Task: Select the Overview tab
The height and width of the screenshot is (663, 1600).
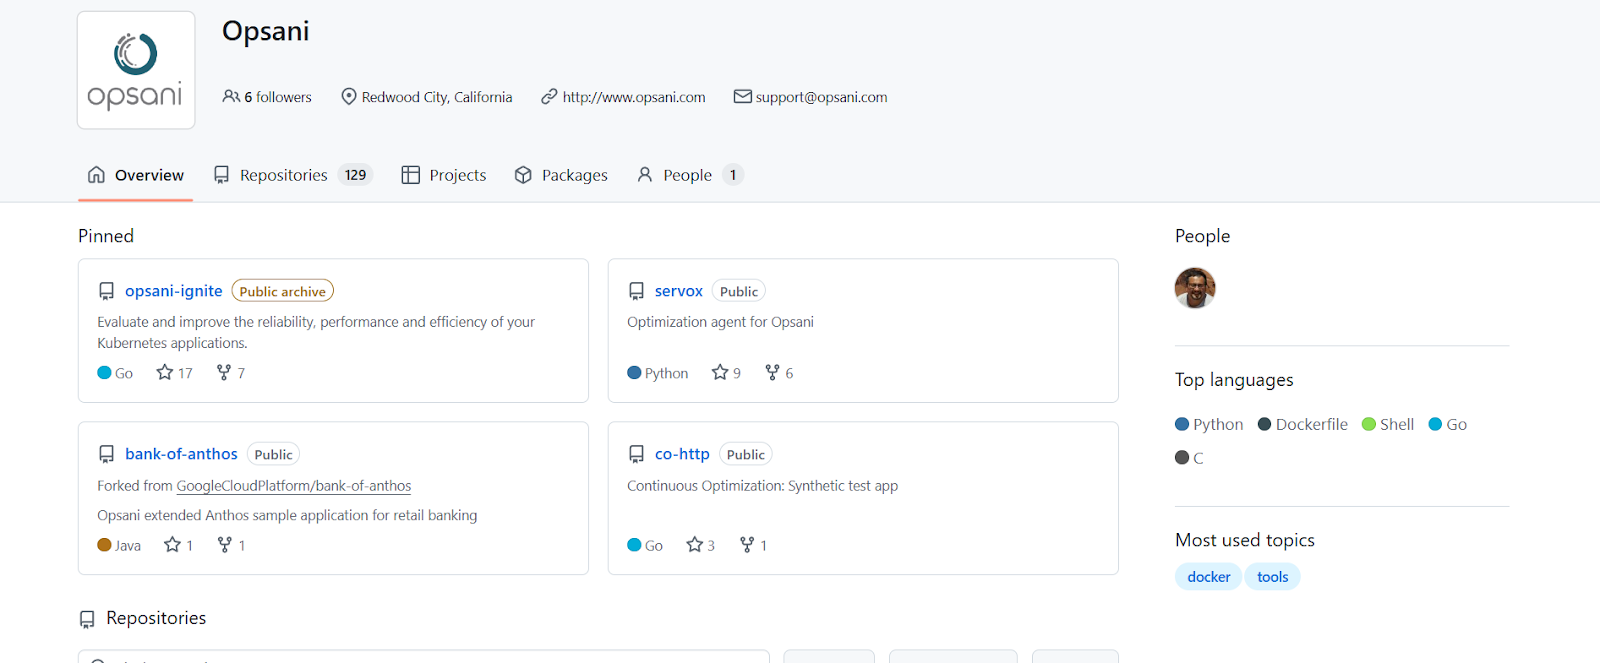Action: coord(136,175)
